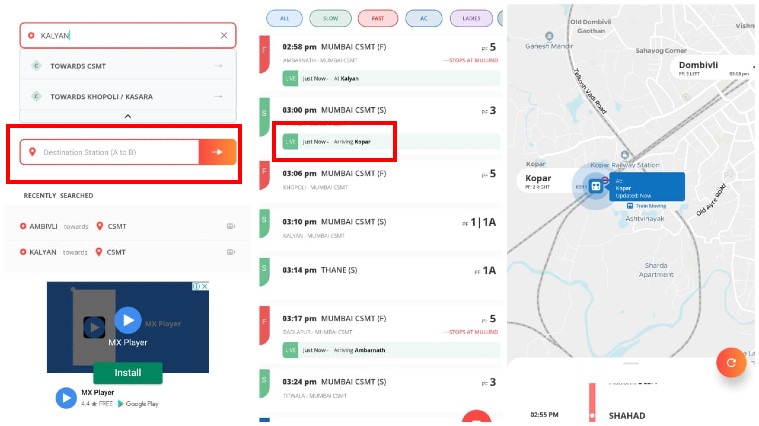Image resolution: width=759 pixels, height=426 pixels.
Task: Click the live status 'Arriving Kopar' bar
Action: coord(391,142)
